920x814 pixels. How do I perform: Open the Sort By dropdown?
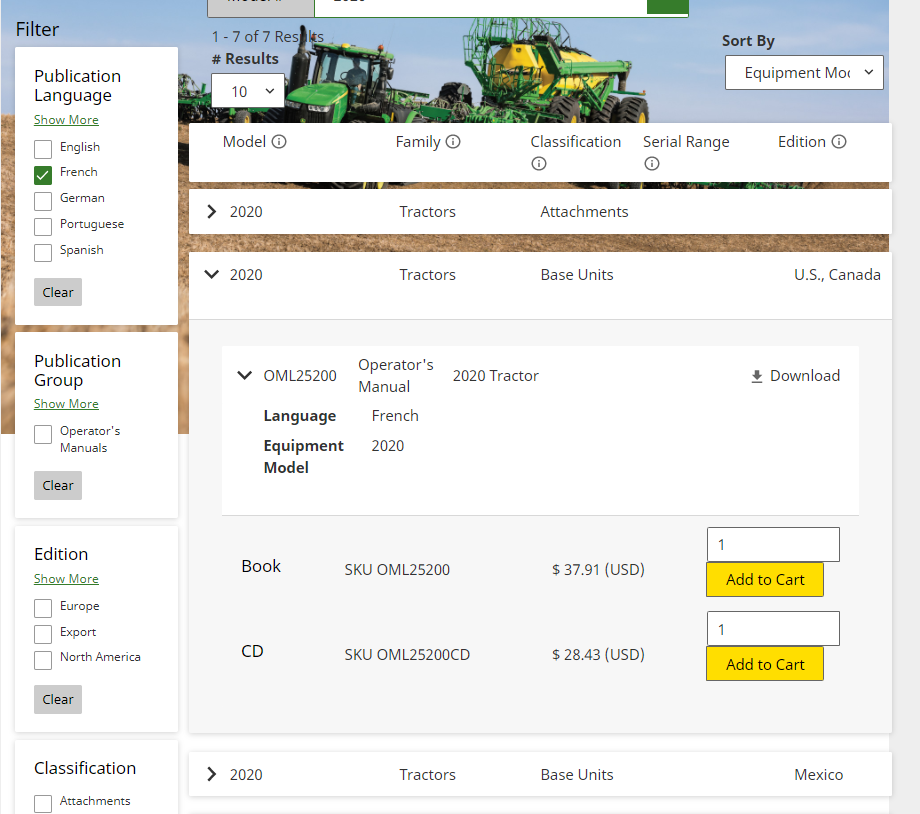804,73
